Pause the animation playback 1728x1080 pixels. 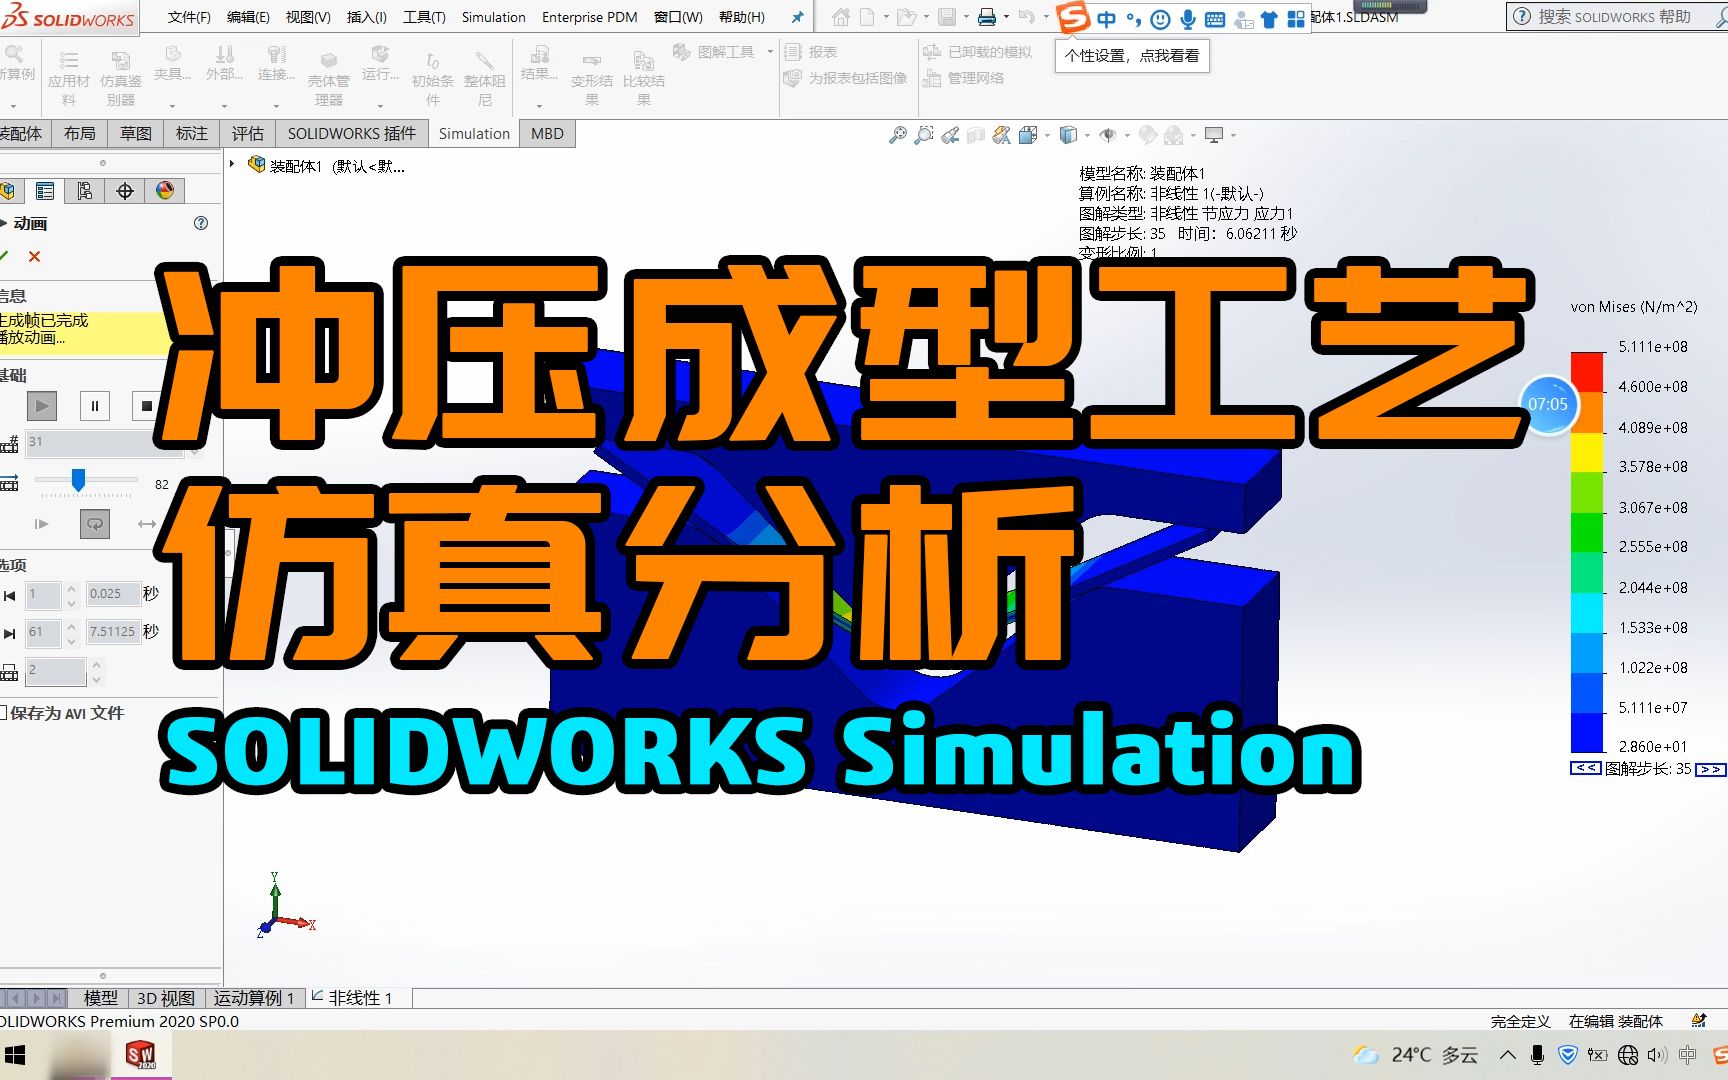[x=95, y=405]
